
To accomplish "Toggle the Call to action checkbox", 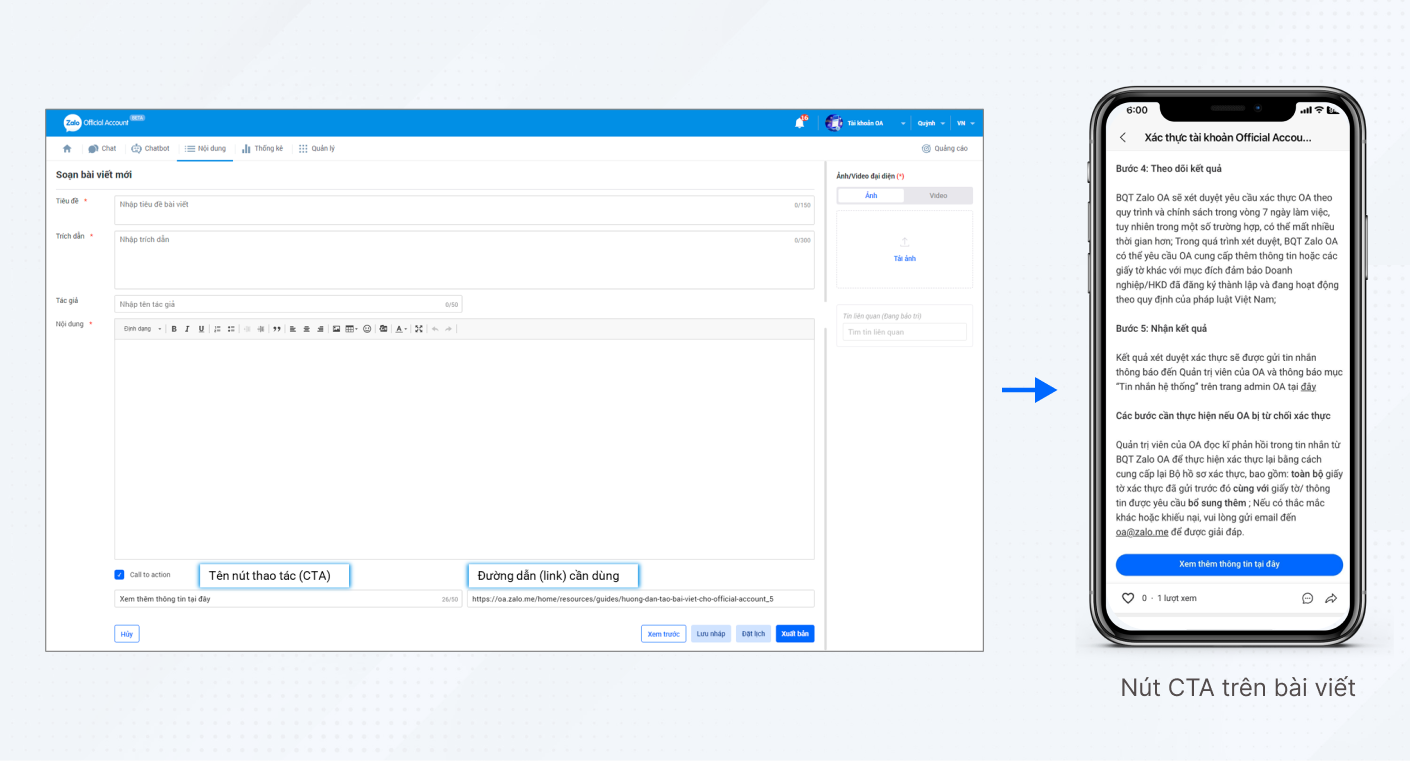I will pos(120,575).
